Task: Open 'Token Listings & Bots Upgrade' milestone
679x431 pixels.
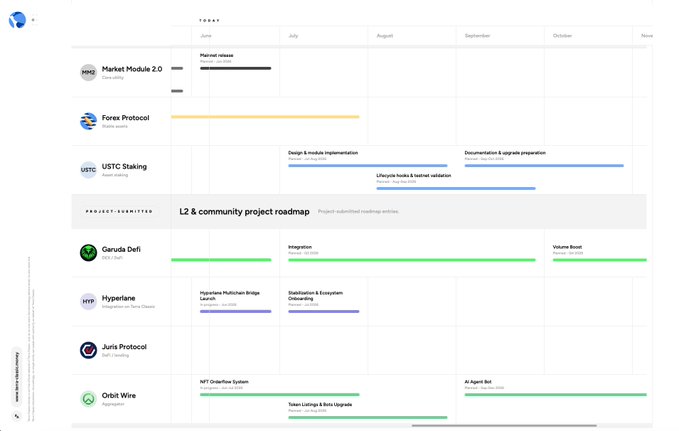Action: (320, 405)
